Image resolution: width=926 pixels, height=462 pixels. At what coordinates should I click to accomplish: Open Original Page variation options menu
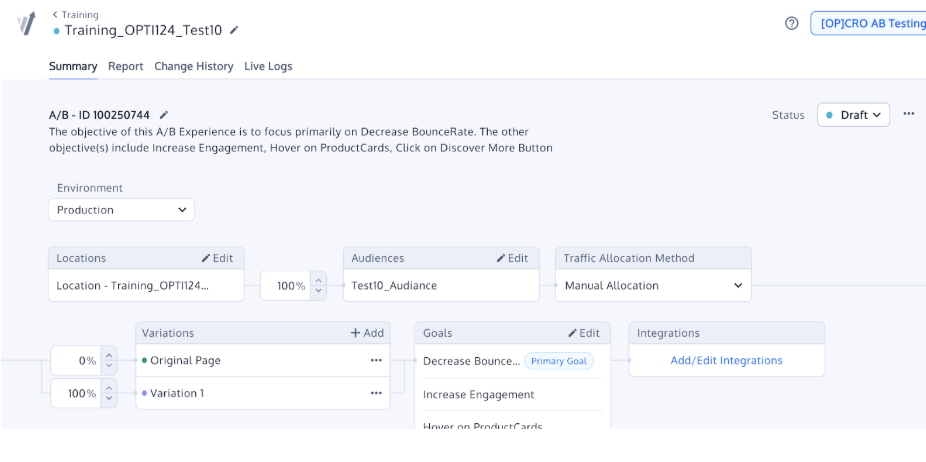point(376,360)
